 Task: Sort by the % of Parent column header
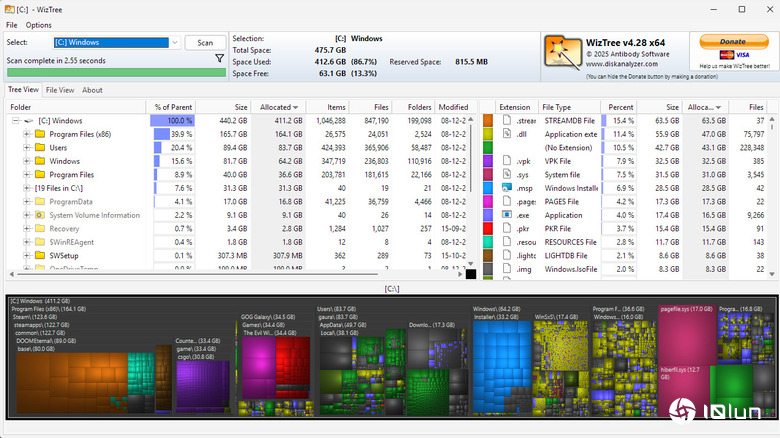point(172,107)
